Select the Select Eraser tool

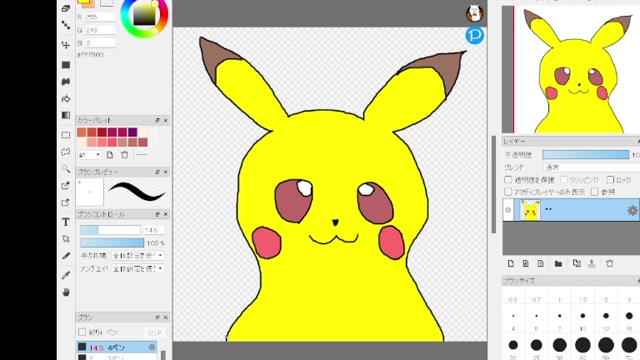click(66, 202)
